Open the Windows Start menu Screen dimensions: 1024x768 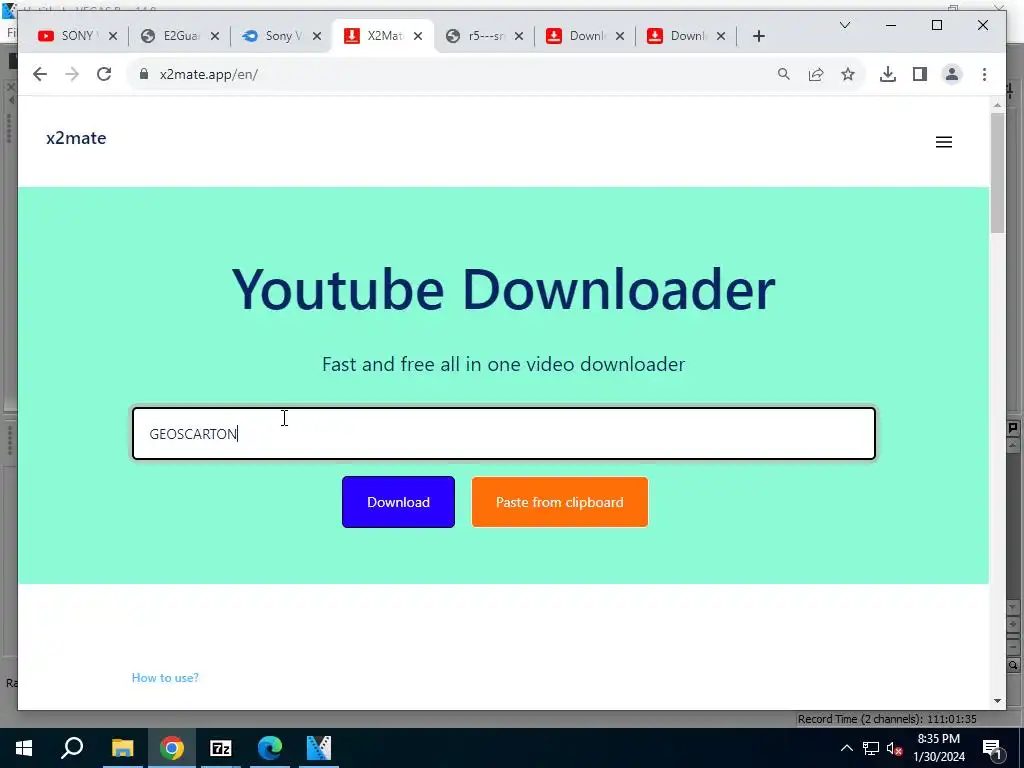pyautogui.click(x=24, y=748)
